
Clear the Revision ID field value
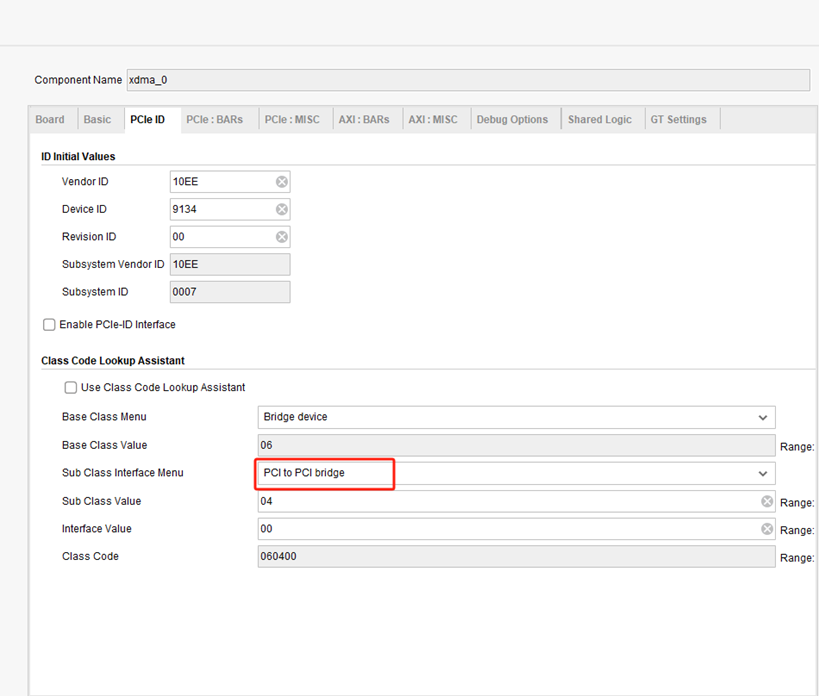(282, 237)
